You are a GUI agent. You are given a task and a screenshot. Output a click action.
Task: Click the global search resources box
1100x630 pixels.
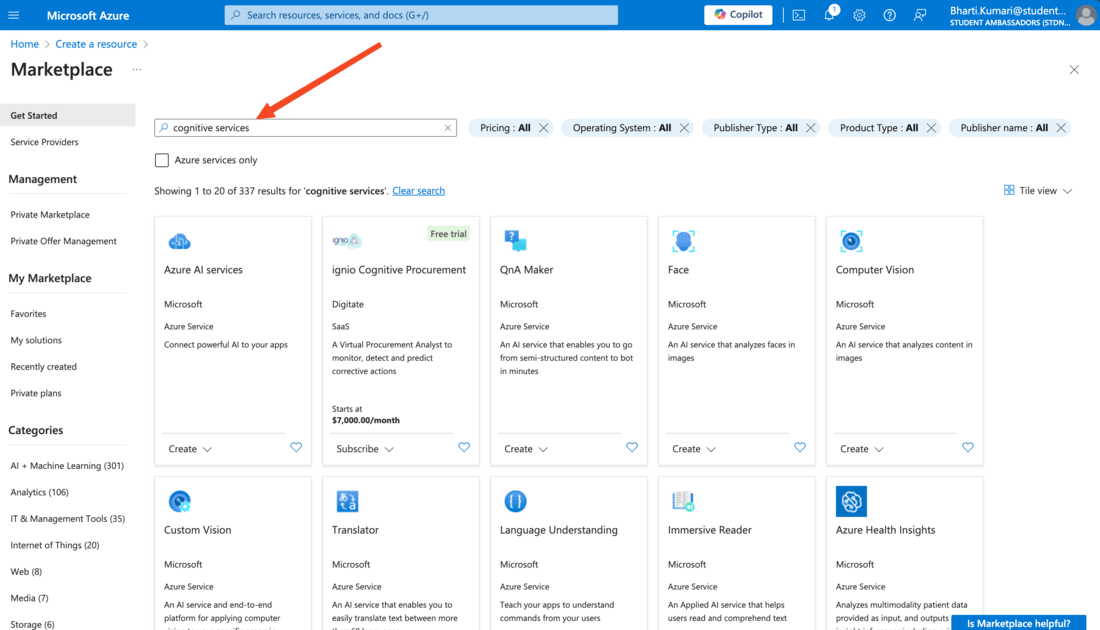click(421, 15)
